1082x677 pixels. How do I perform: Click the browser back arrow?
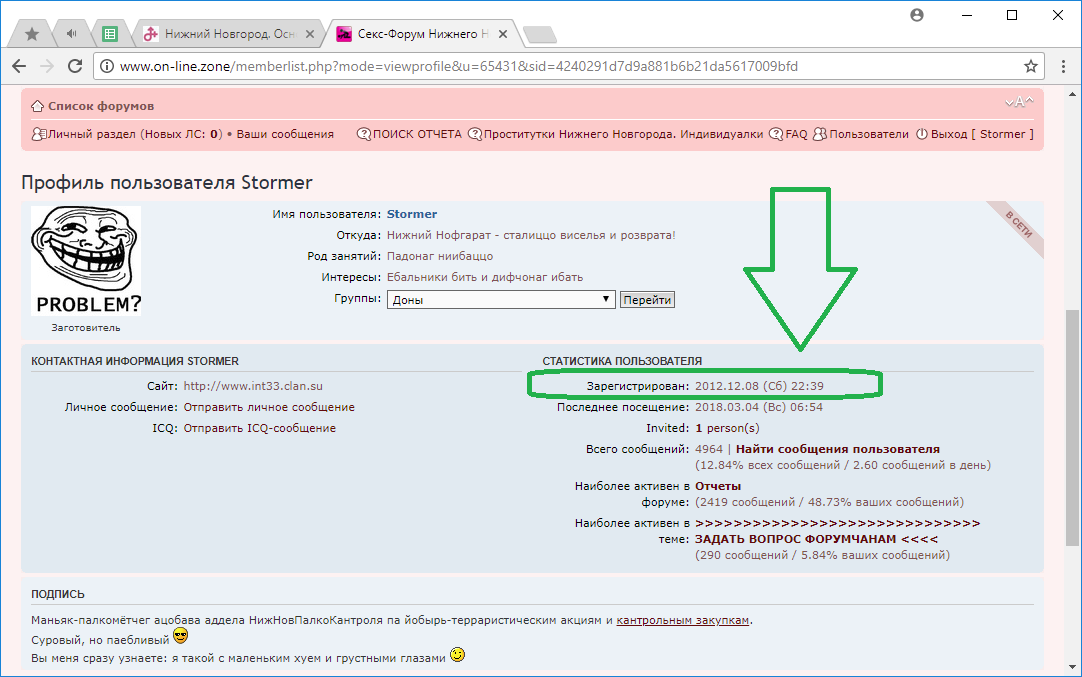click(x=19, y=66)
